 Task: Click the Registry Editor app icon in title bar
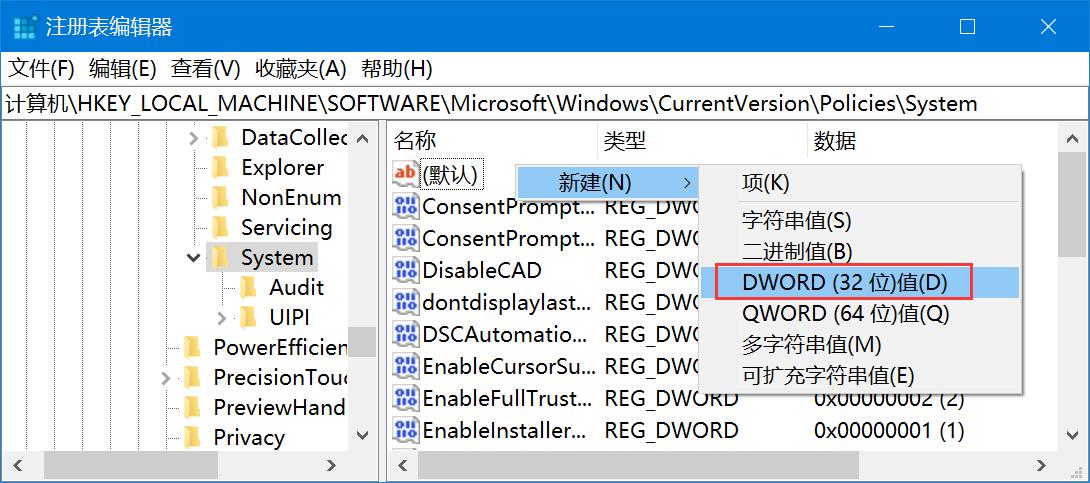click(x=25, y=27)
